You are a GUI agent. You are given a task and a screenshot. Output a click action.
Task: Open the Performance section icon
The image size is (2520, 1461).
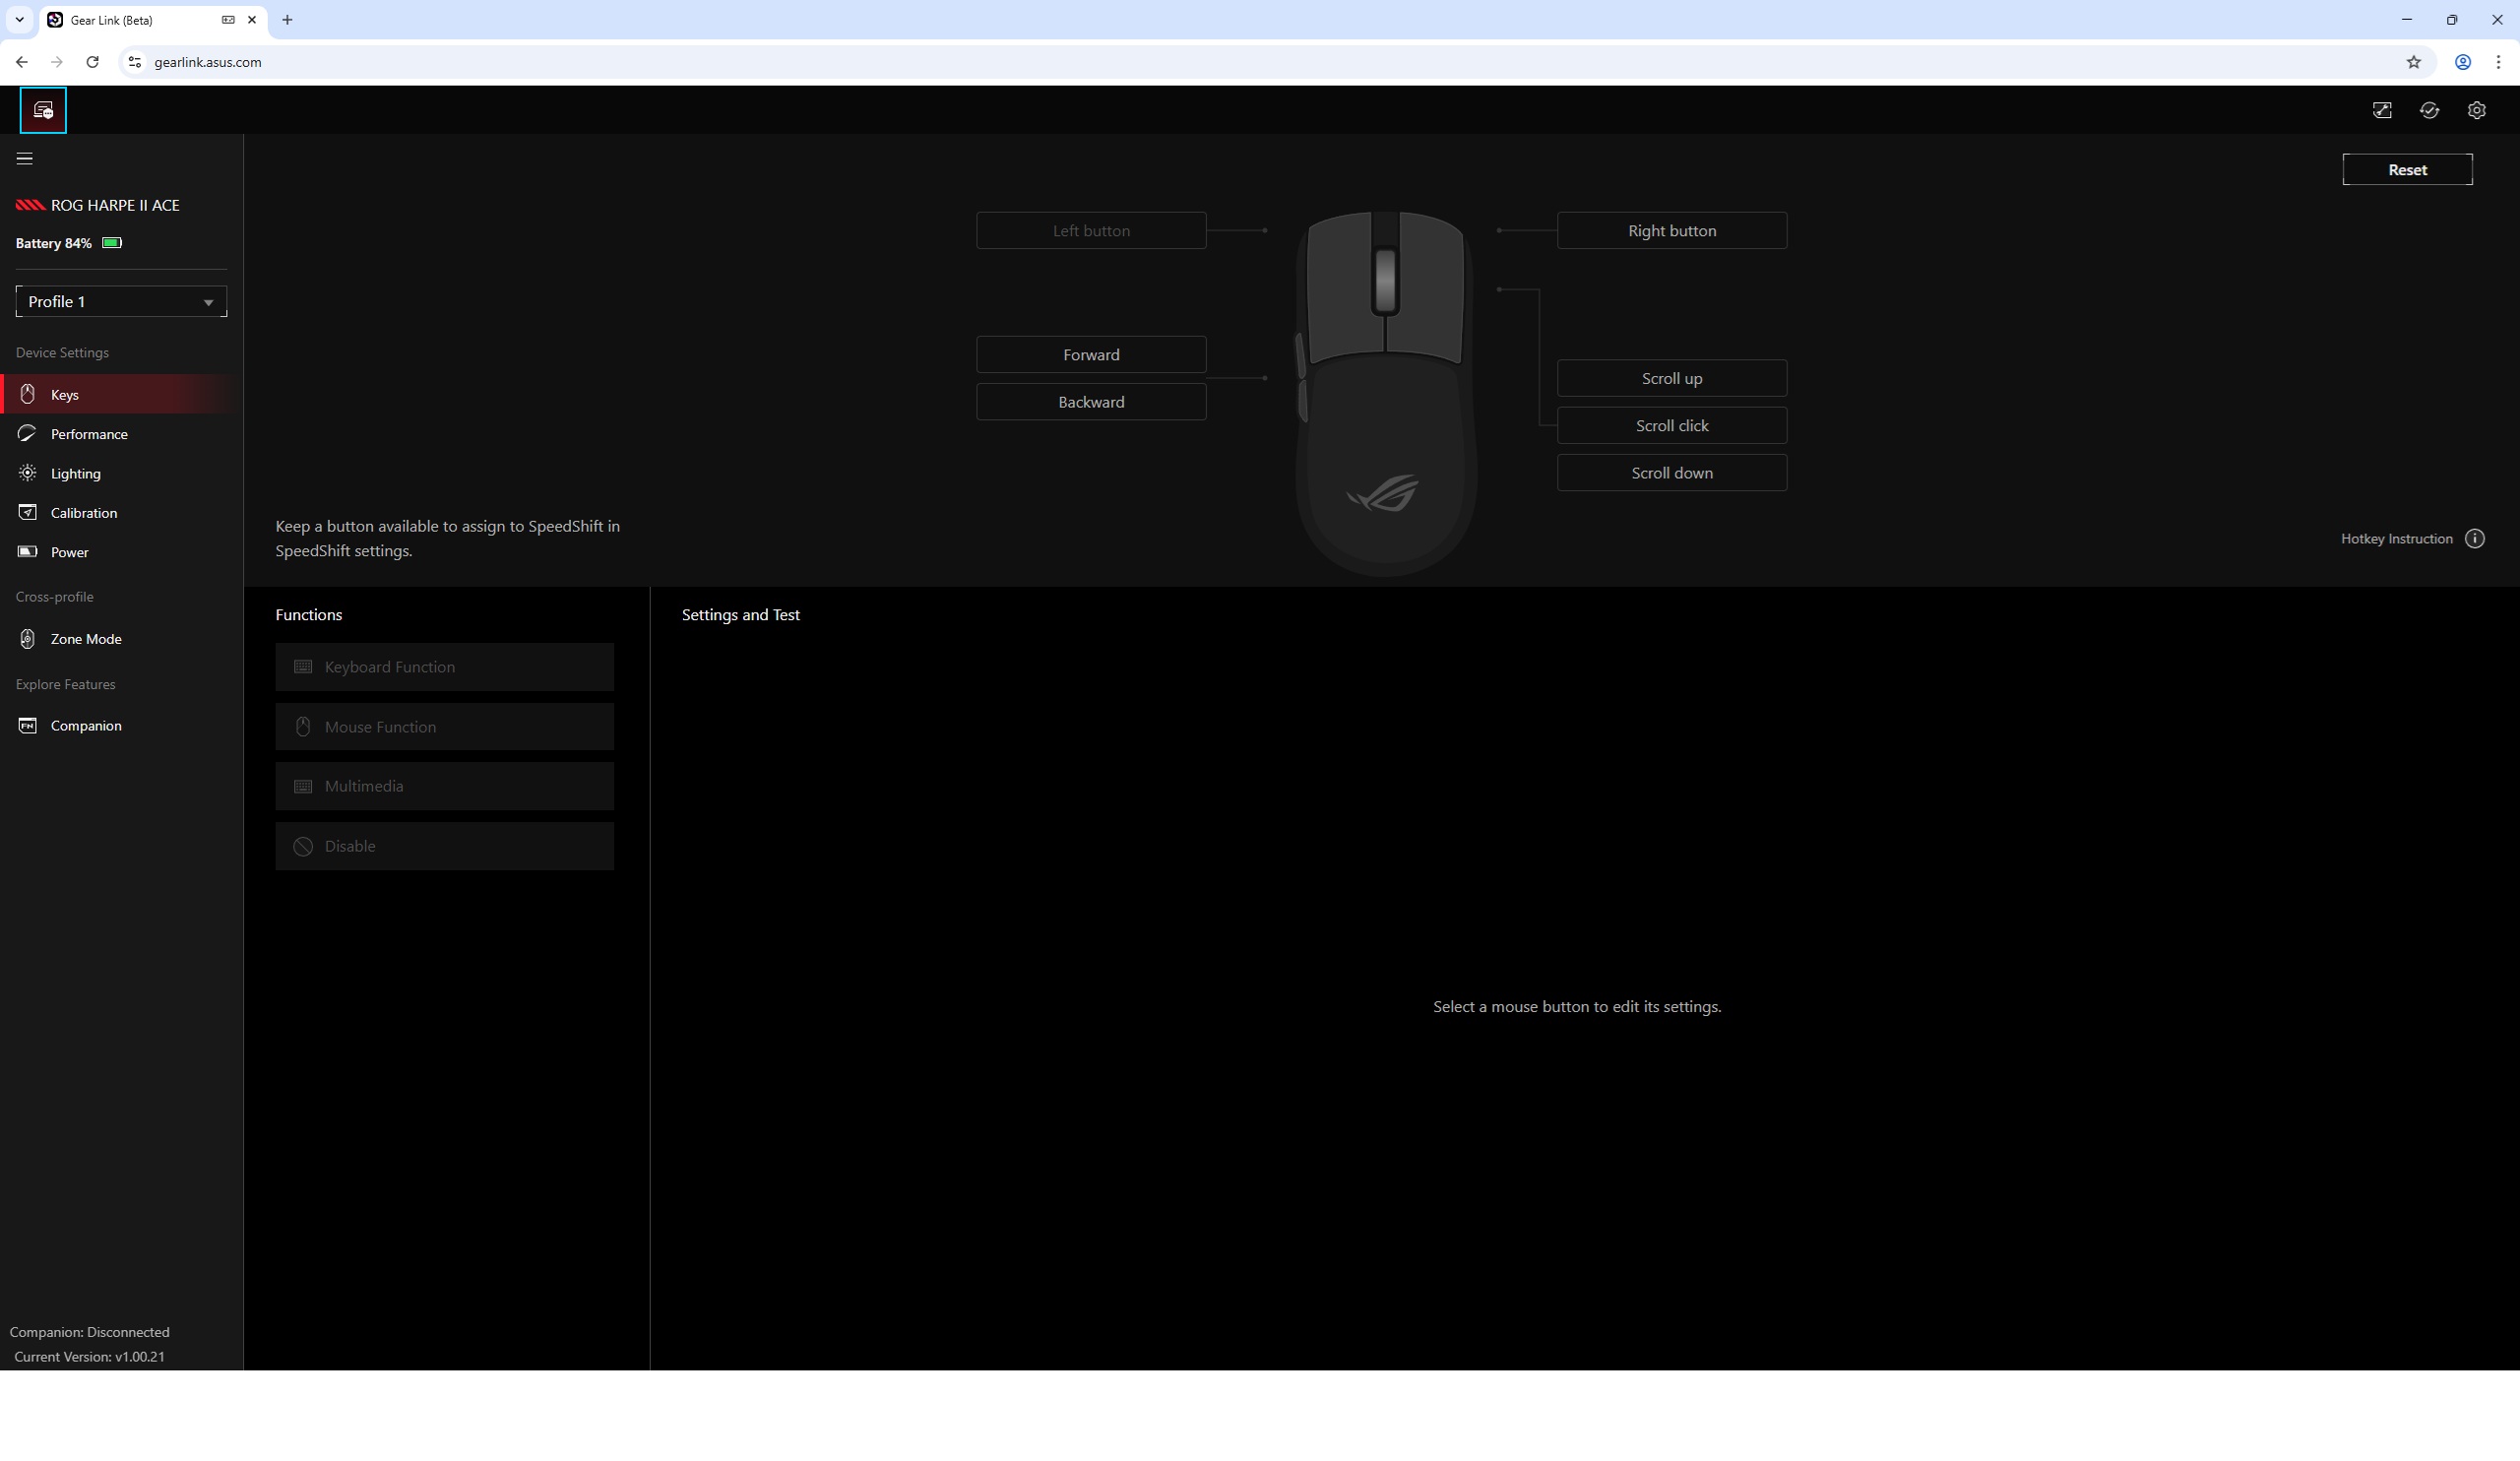(x=28, y=434)
